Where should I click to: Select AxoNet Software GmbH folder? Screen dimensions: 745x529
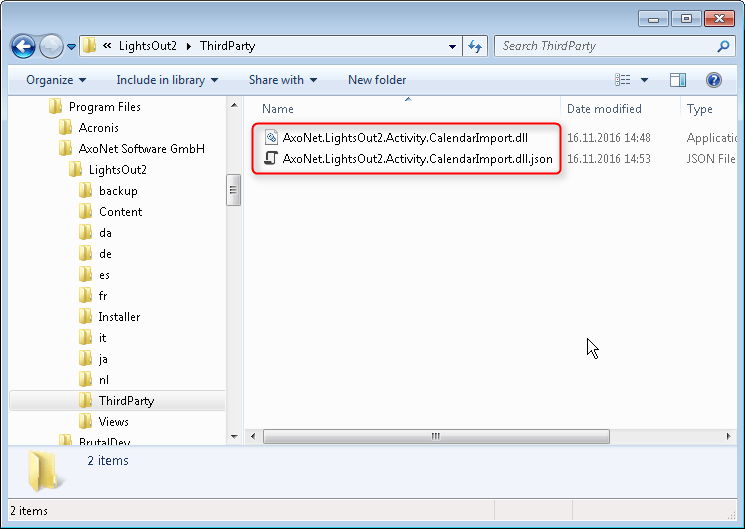(x=142, y=149)
